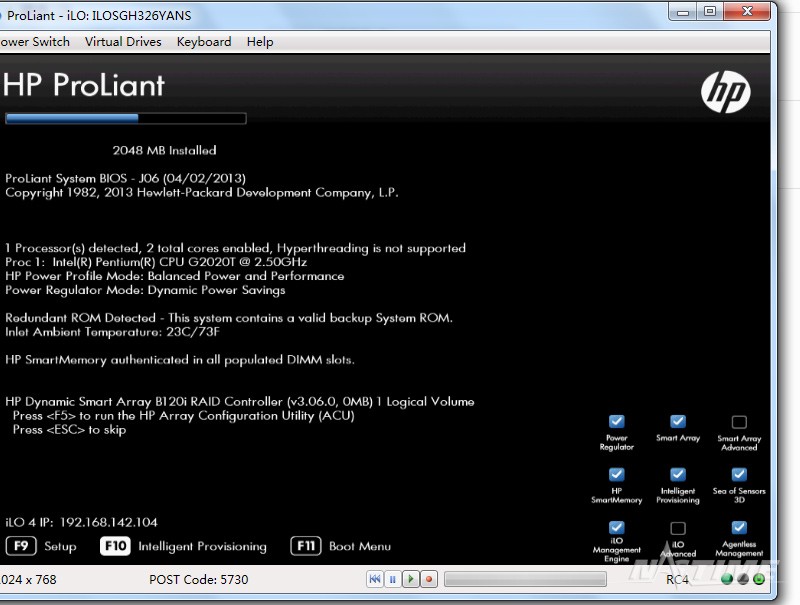Click the Power Regulator Mode line
The image size is (800, 605).
click(x=145, y=290)
